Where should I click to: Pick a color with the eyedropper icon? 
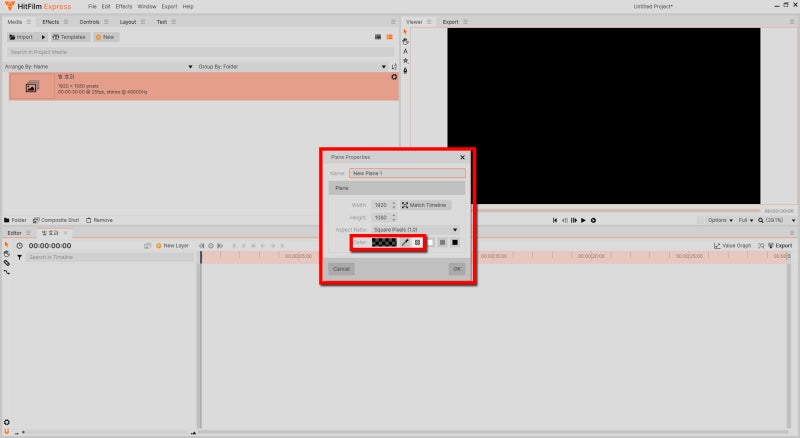click(405, 242)
